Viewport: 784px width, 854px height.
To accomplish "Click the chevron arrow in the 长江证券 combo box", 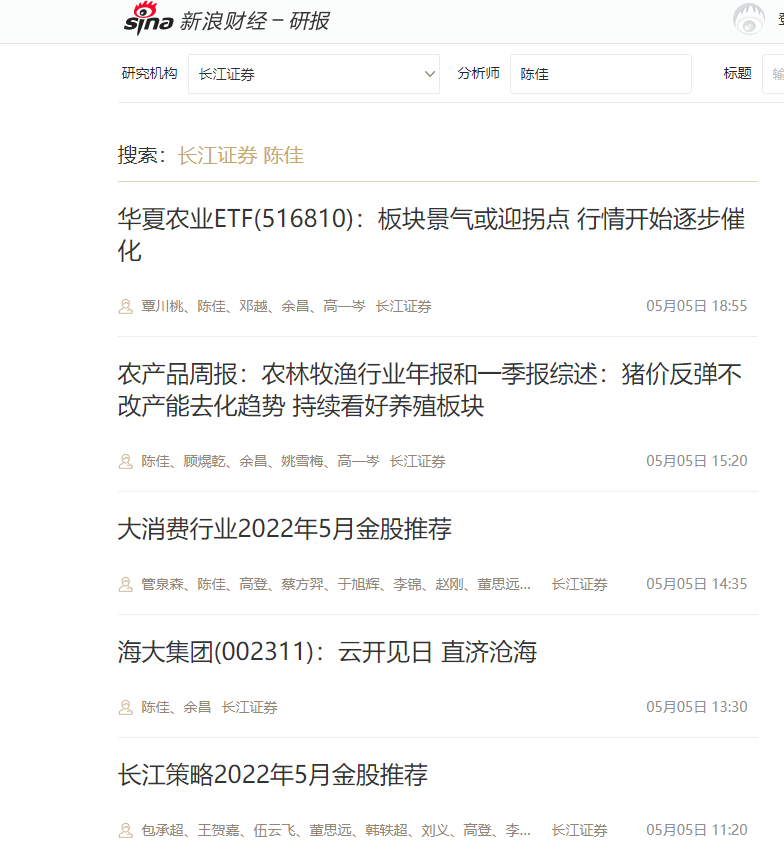I will tap(430, 74).
